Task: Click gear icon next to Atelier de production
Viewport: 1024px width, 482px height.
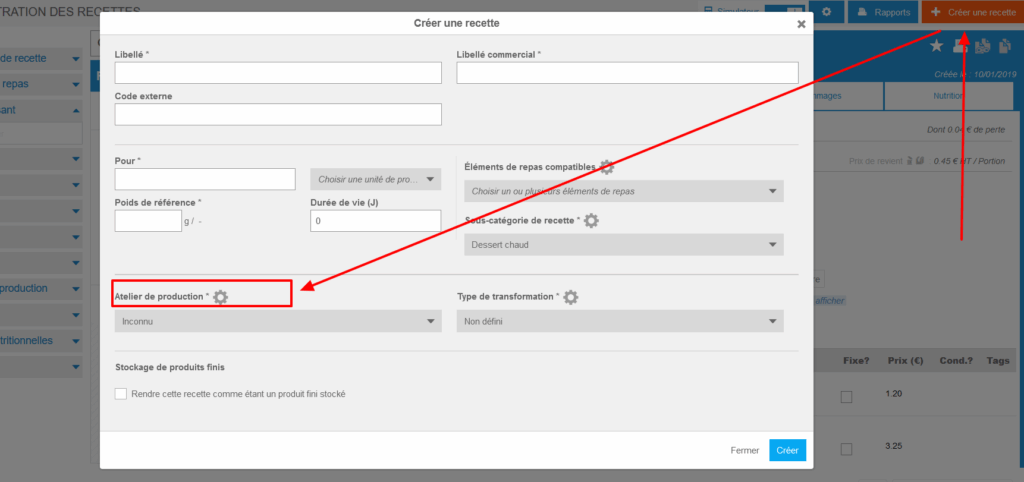Action: (x=221, y=297)
